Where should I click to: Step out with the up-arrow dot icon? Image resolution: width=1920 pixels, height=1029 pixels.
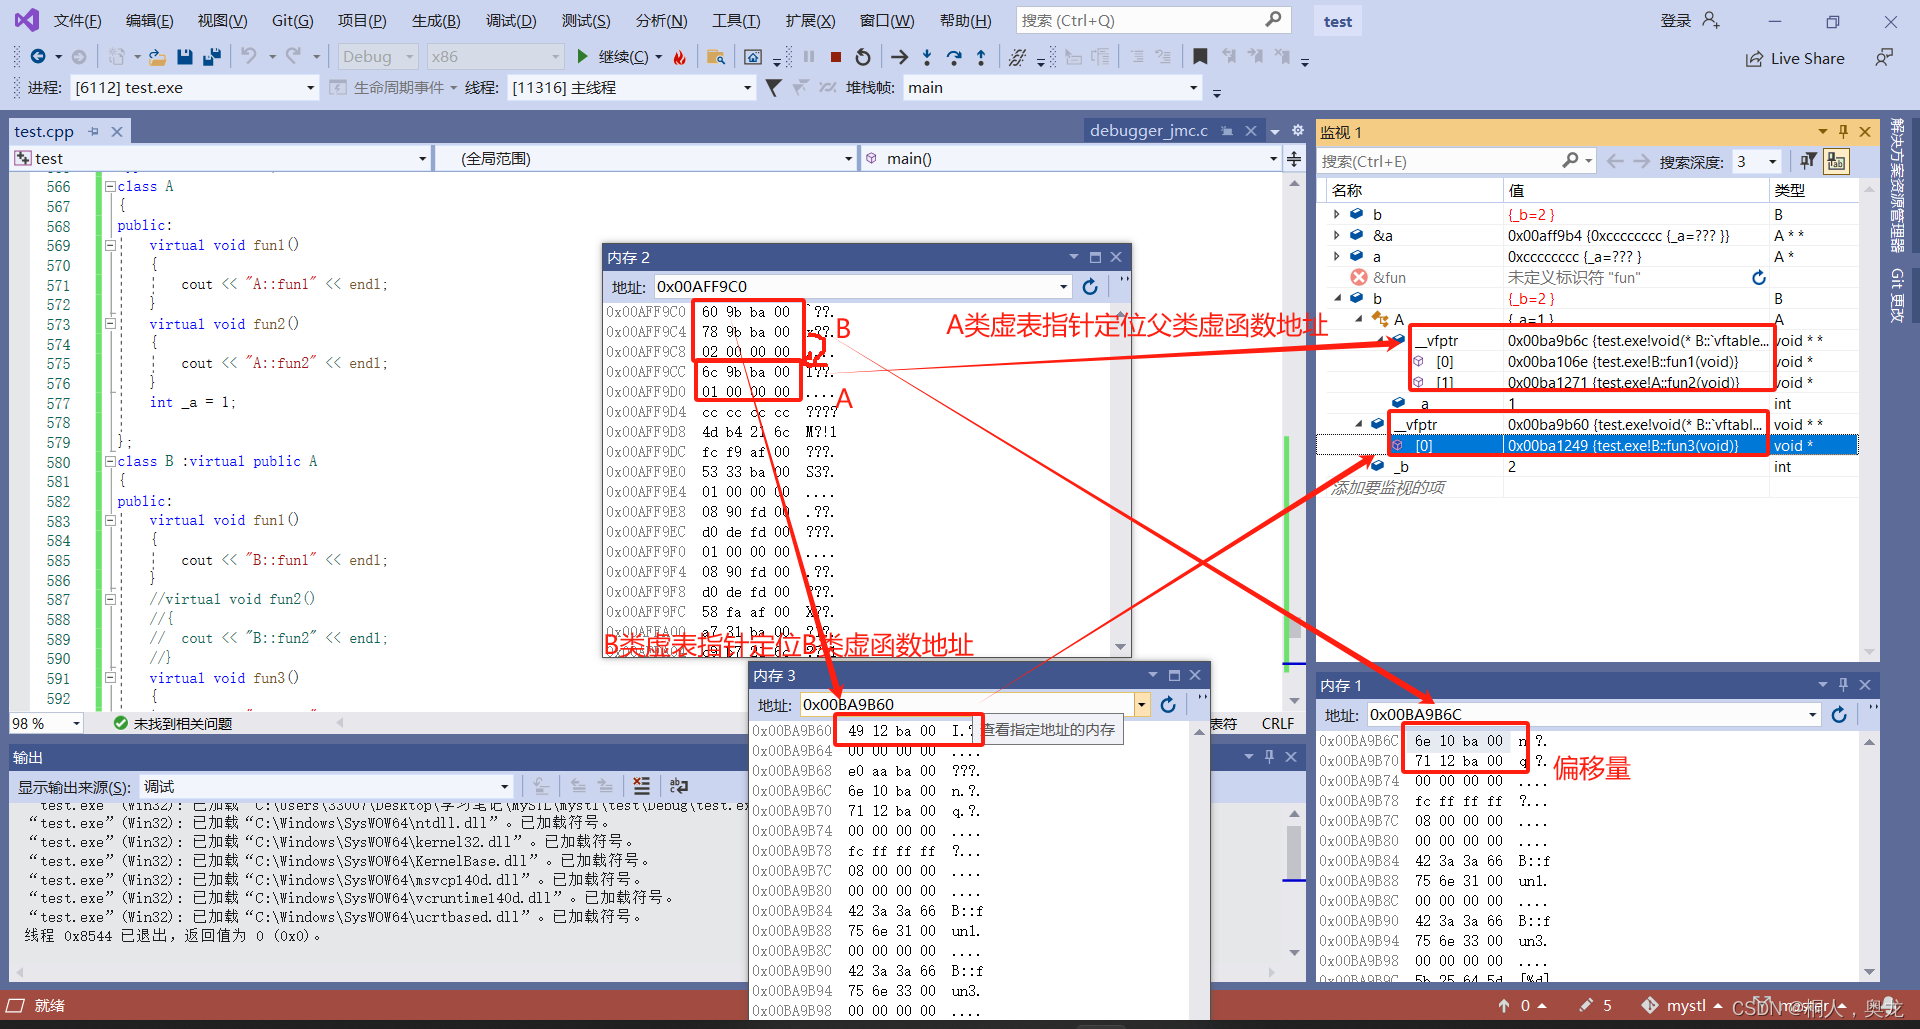[981, 57]
